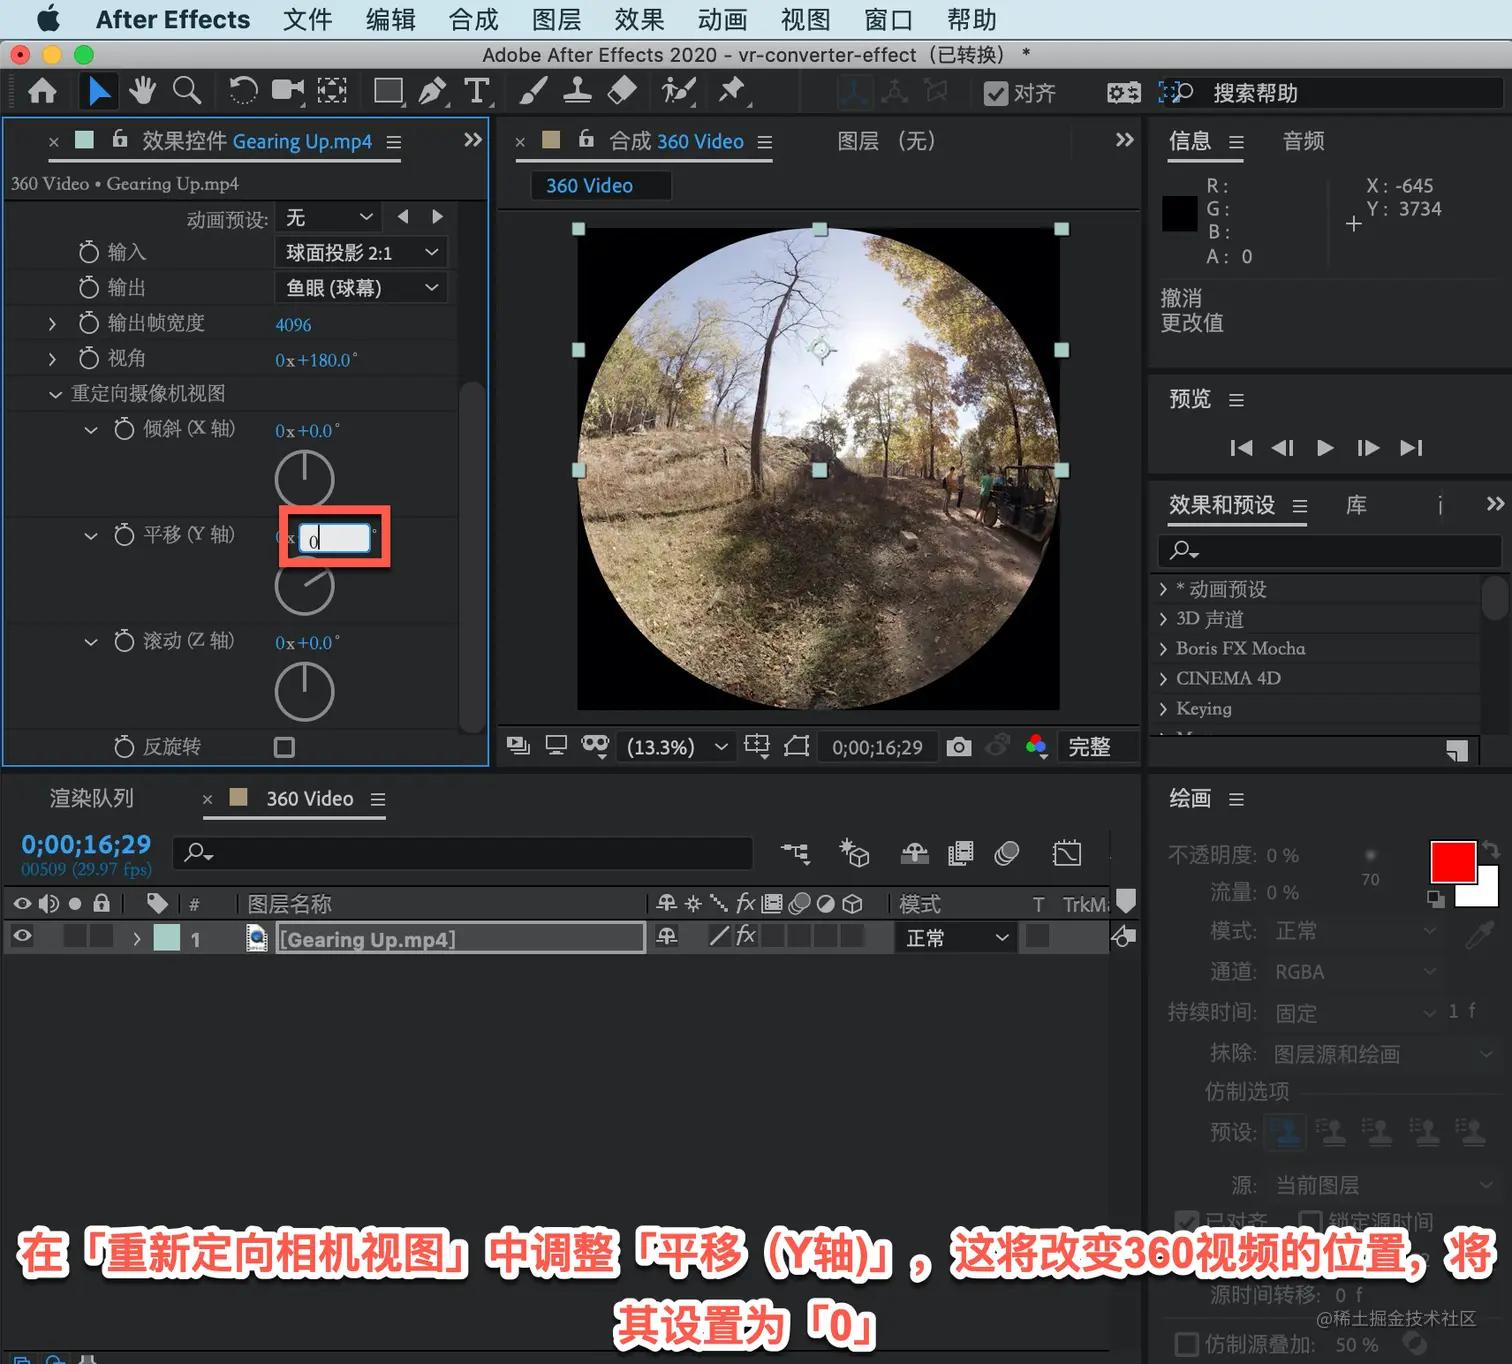Expand the Boris FX Mocha category
The width and height of the screenshot is (1512, 1364).
click(x=1163, y=649)
